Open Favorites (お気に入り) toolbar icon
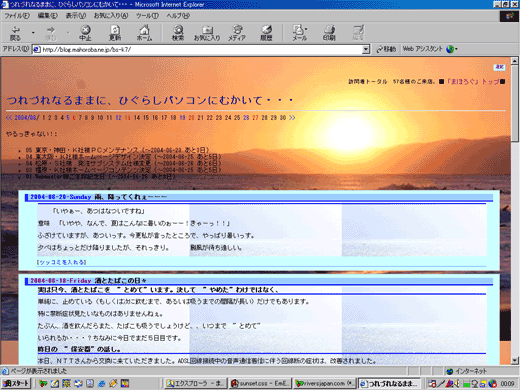The width and height of the screenshot is (520, 390). (x=207, y=33)
